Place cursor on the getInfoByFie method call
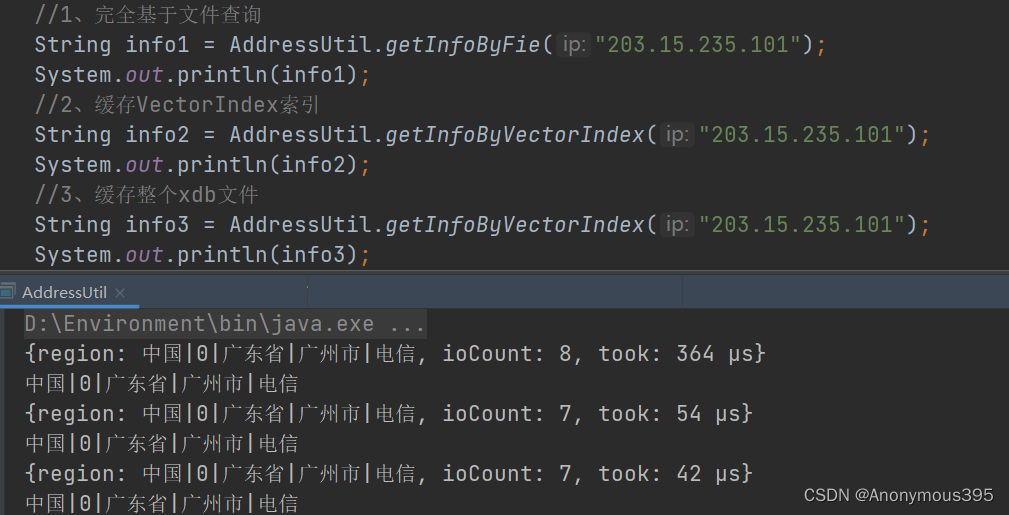This screenshot has height=515, width=1009. (x=463, y=45)
